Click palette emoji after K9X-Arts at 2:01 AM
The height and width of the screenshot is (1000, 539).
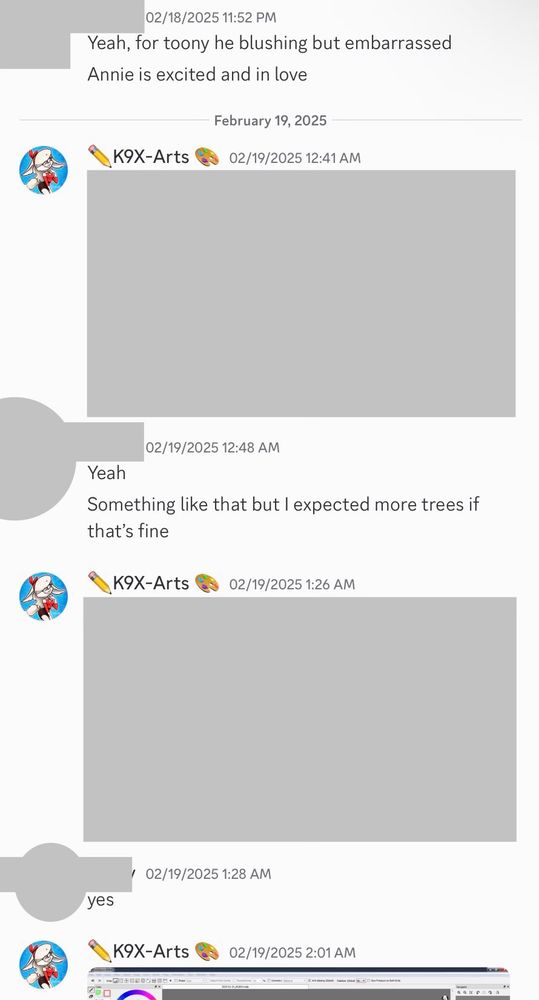pyautogui.click(x=207, y=951)
